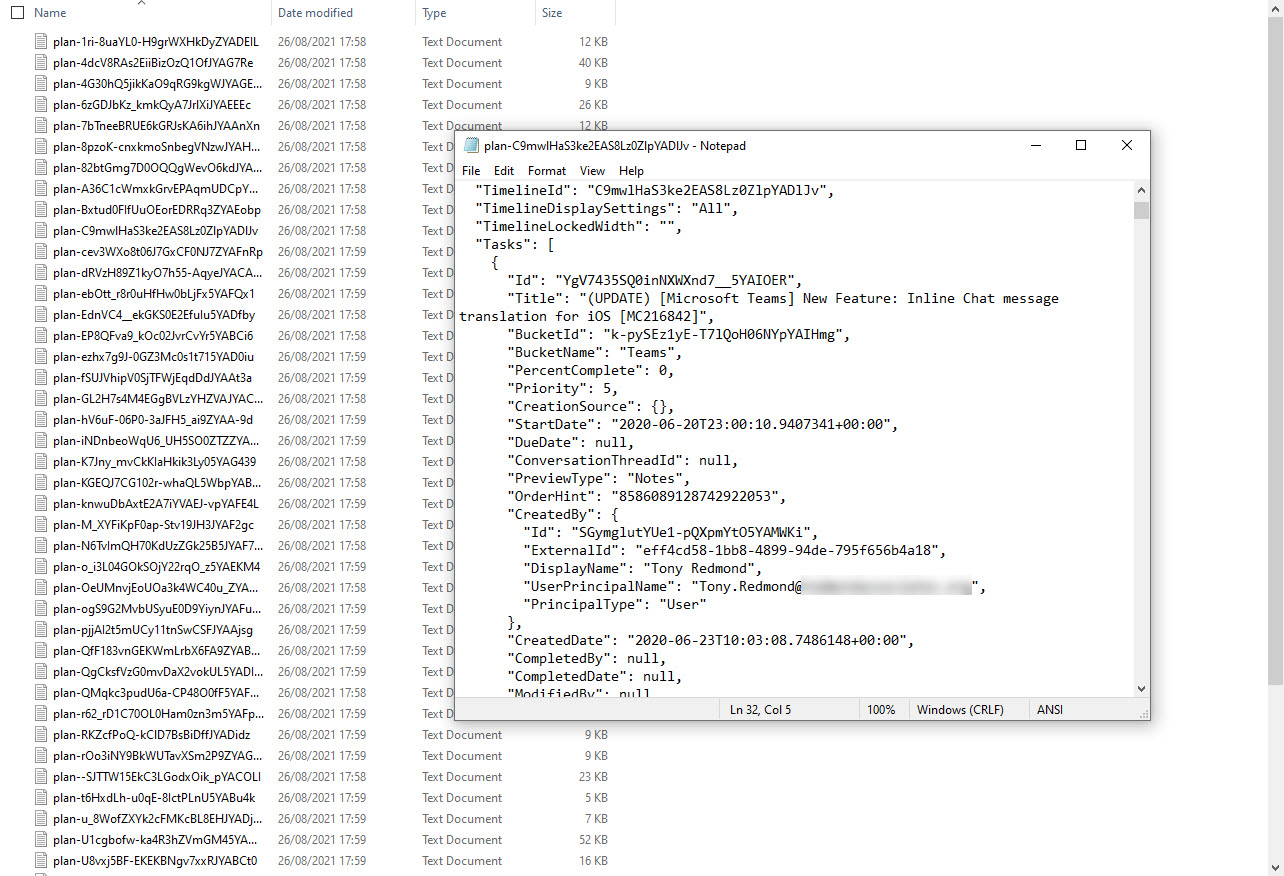Sort files by Date modified column
The image size is (1284, 876).
(x=315, y=13)
